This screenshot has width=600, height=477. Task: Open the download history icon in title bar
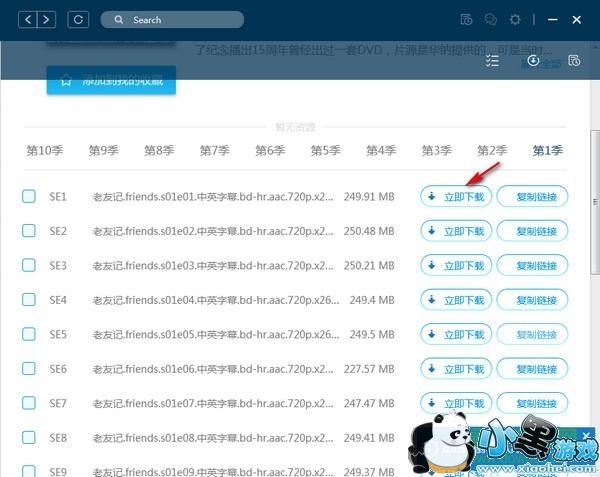click(x=466, y=20)
